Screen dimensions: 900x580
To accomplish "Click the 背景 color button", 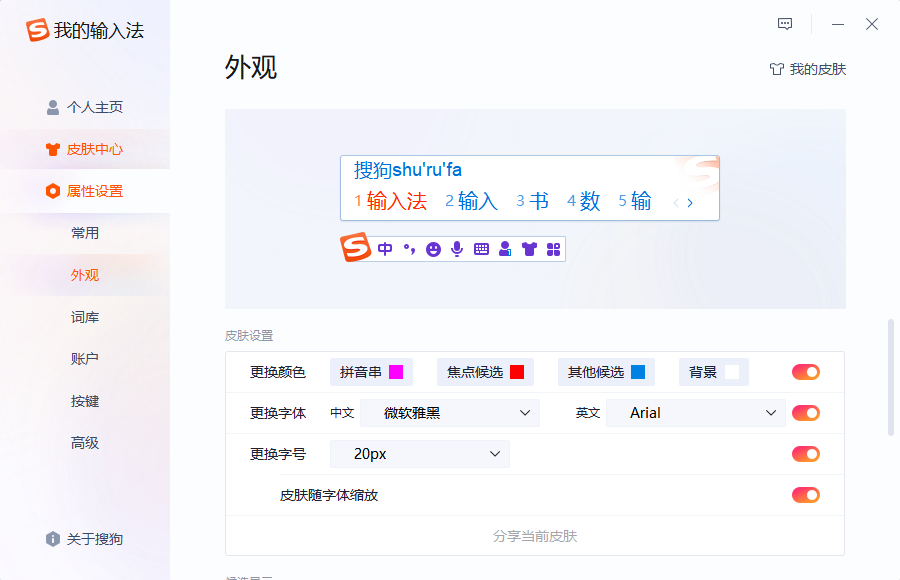I will point(713,372).
